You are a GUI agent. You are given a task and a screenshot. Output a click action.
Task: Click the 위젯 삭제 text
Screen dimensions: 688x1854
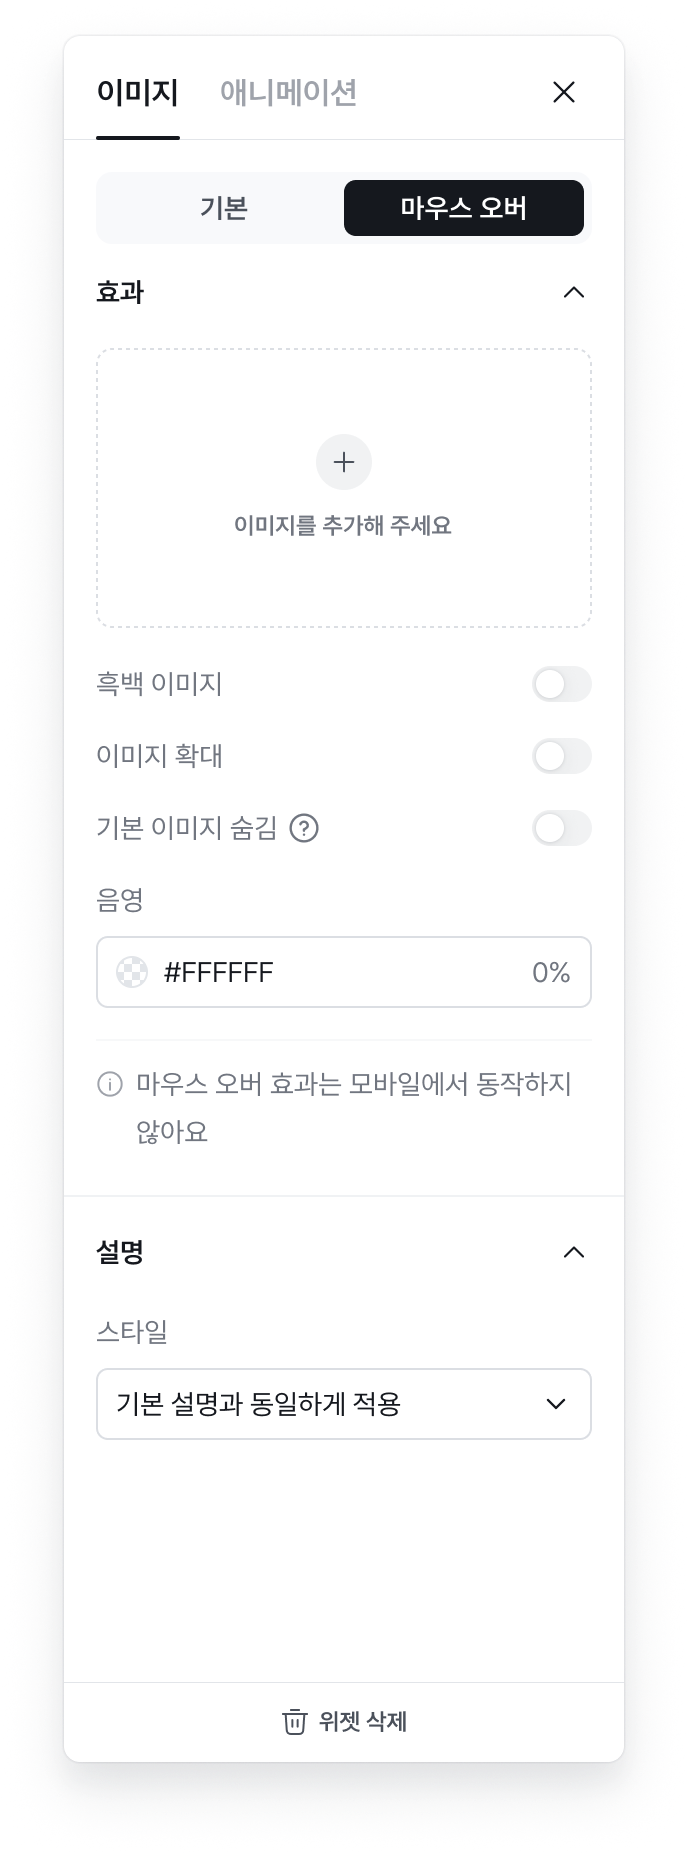click(363, 1721)
